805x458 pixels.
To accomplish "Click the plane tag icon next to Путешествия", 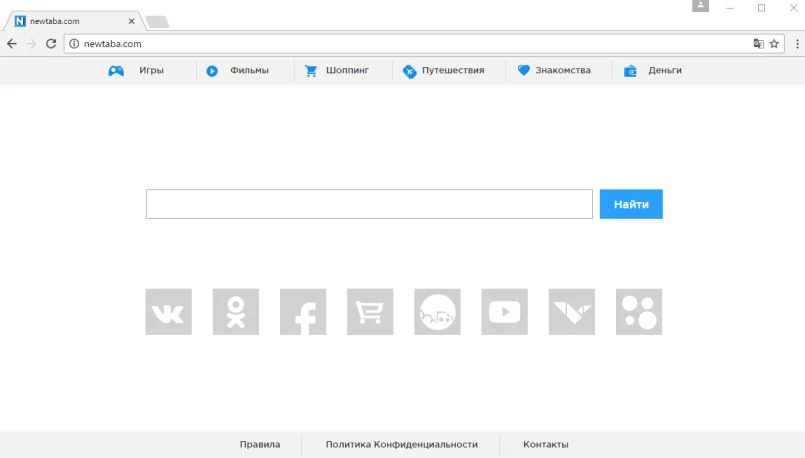I will [x=409, y=71].
